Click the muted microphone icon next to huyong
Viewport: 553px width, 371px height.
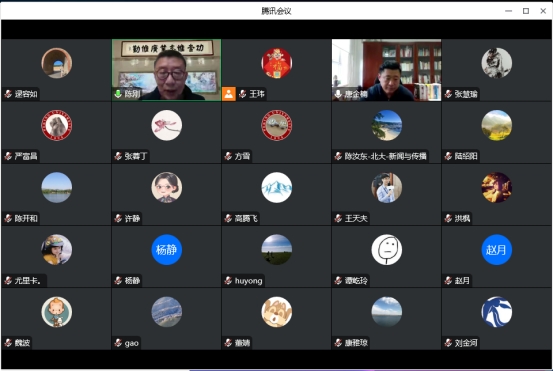coord(228,281)
